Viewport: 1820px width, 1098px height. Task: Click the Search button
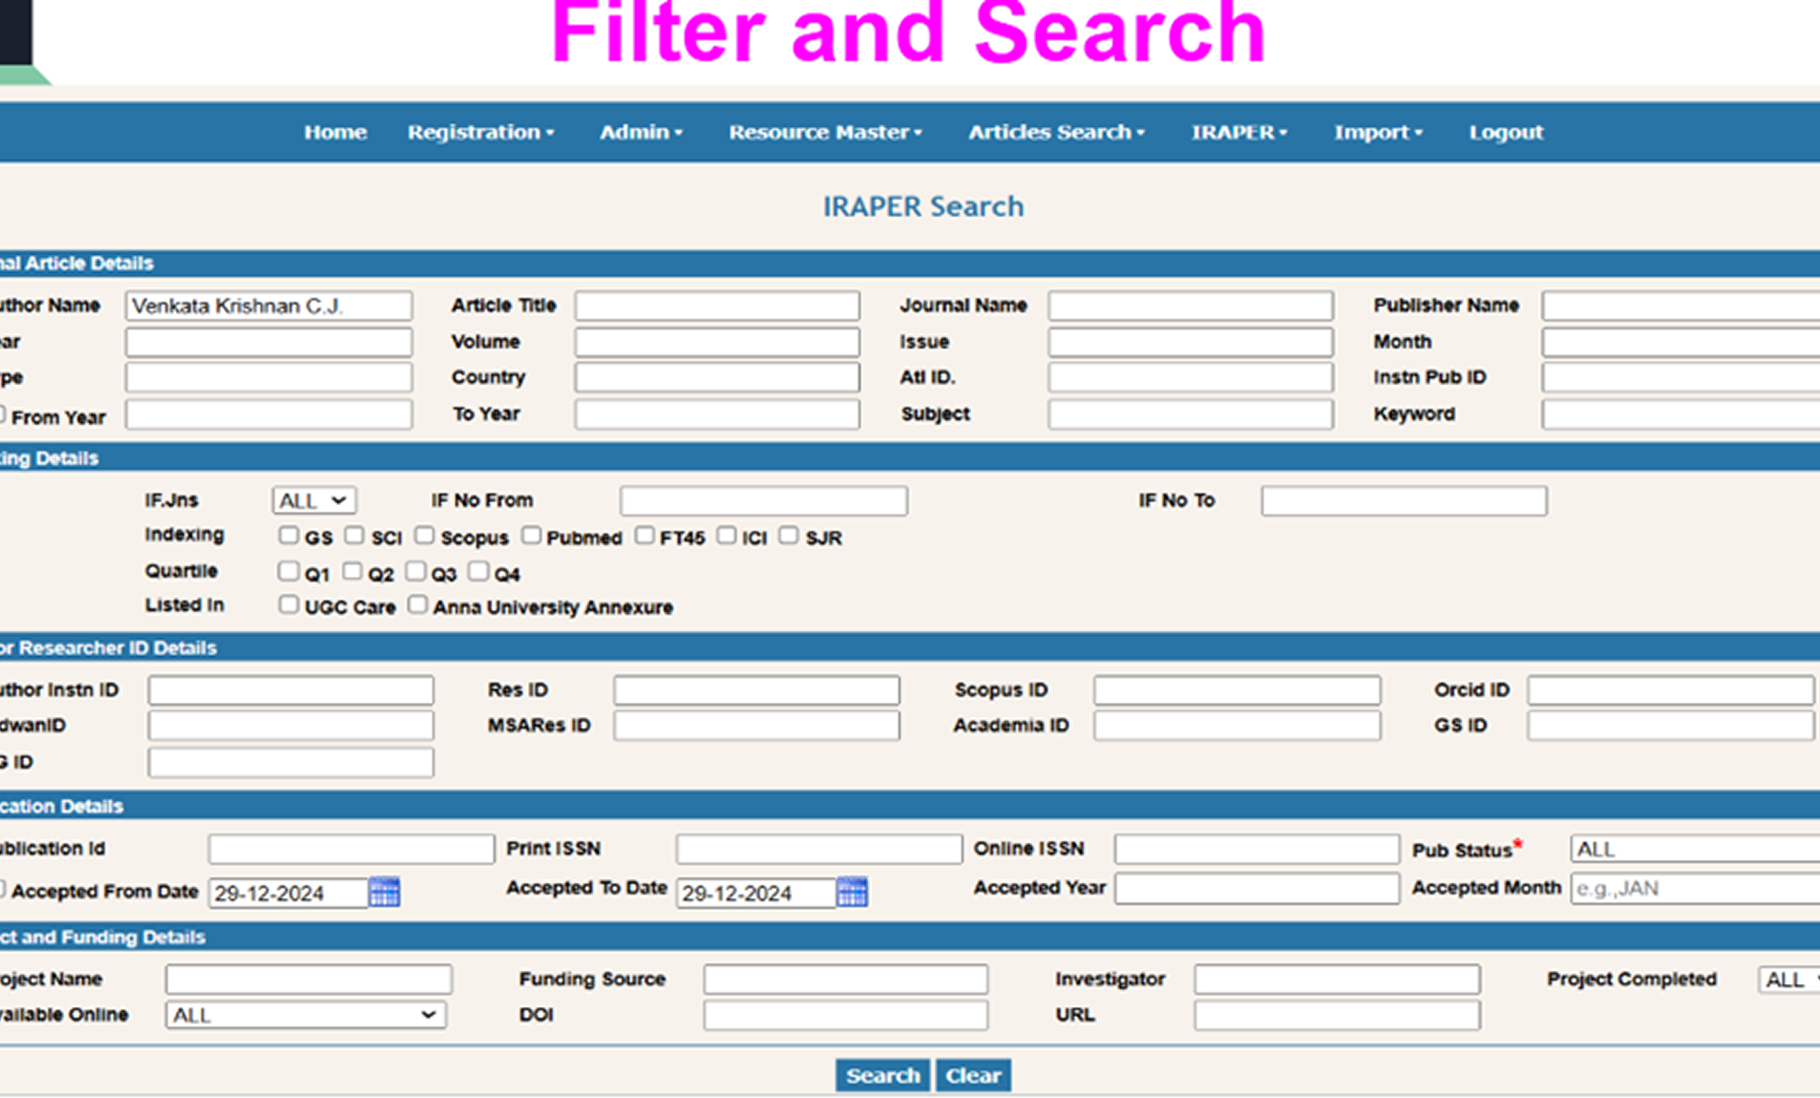click(882, 1076)
